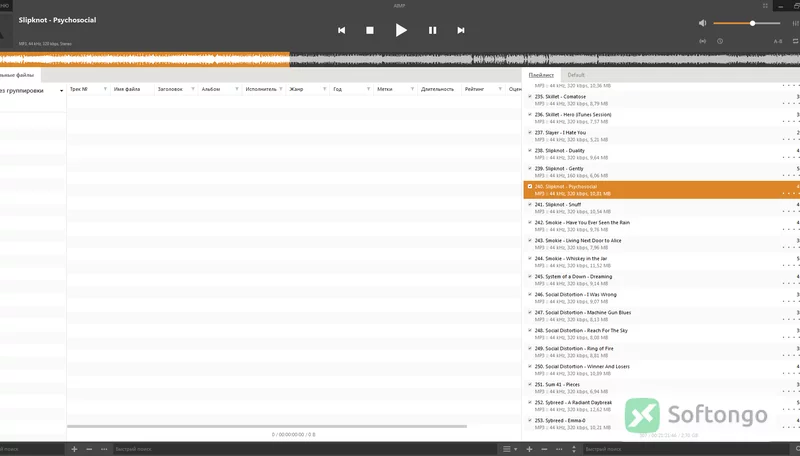Pause the current track
Image resolution: width=800 pixels, height=456 pixels.
pos(432,31)
